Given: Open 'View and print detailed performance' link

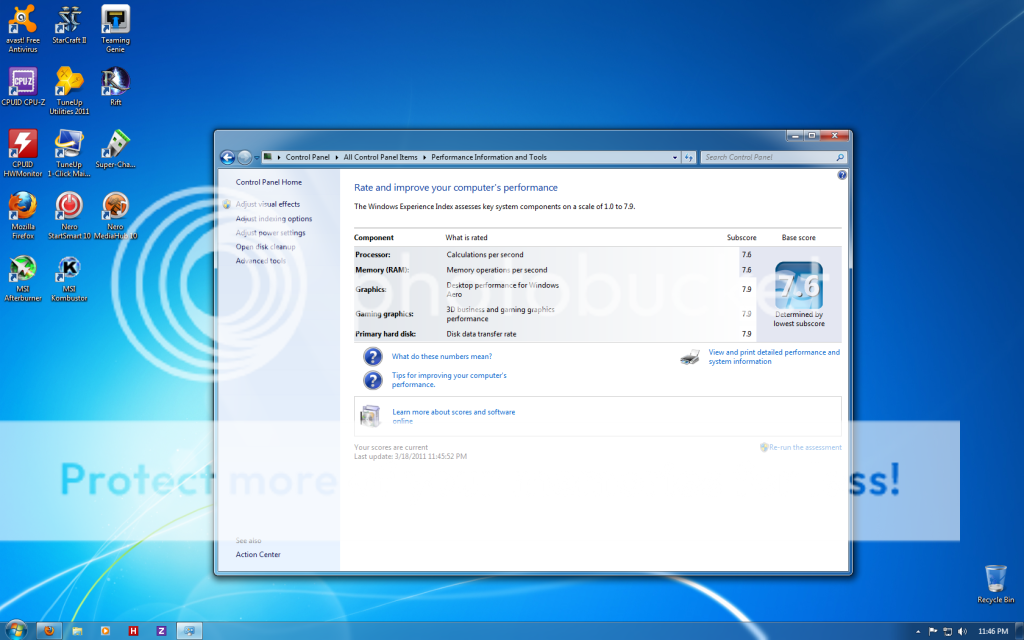Looking at the screenshot, I should [x=774, y=357].
